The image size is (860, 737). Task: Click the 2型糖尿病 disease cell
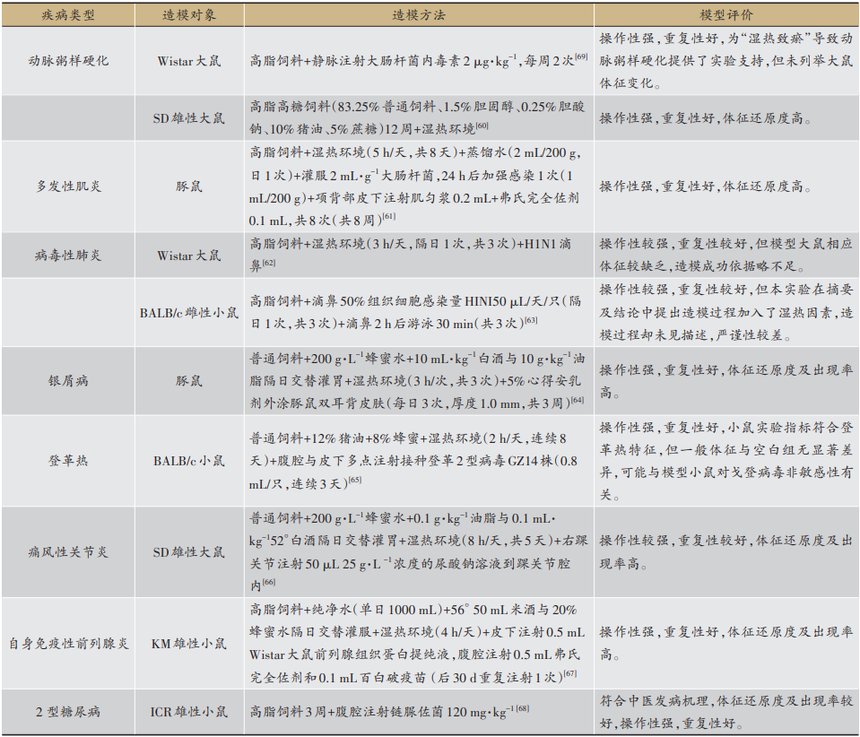pyautogui.click(x=67, y=712)
